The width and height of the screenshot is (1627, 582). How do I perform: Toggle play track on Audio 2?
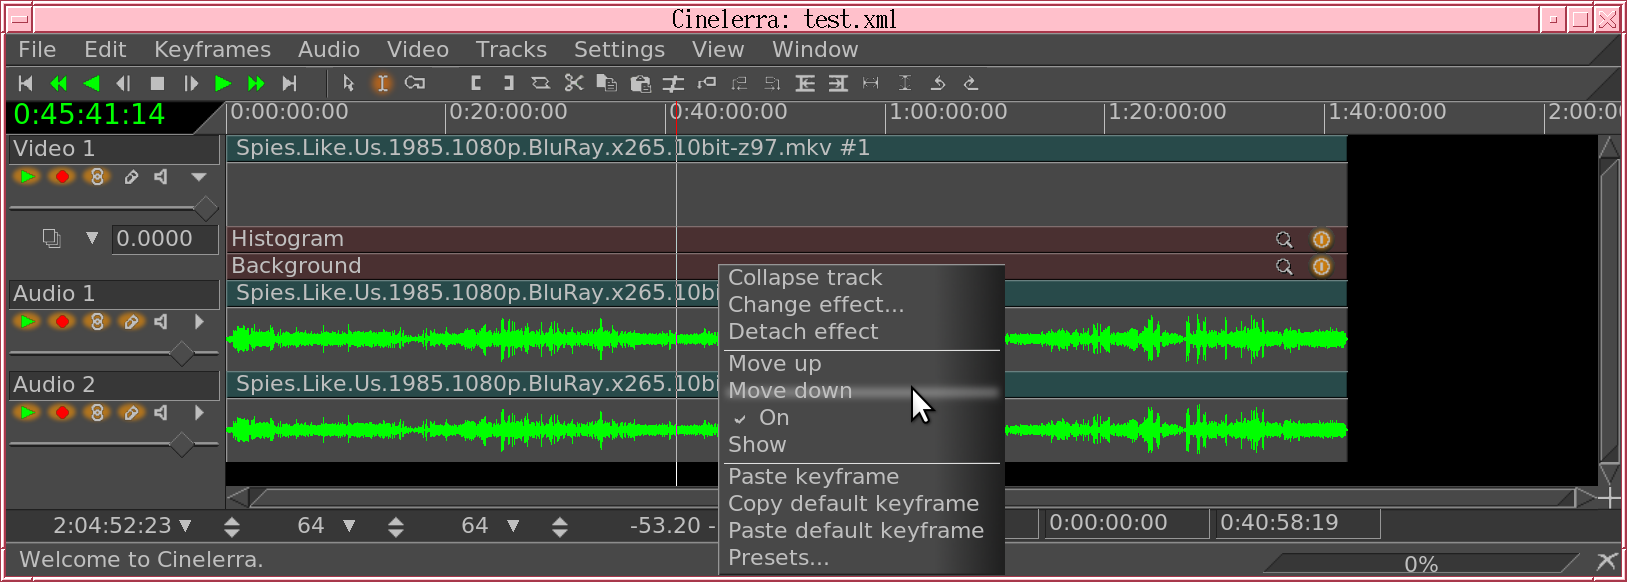pyautogui.click(x=27, y=412)
